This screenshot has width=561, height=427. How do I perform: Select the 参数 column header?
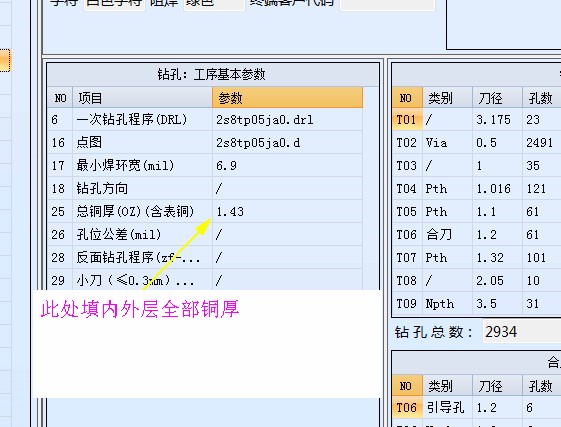click(x=287, y=98)
